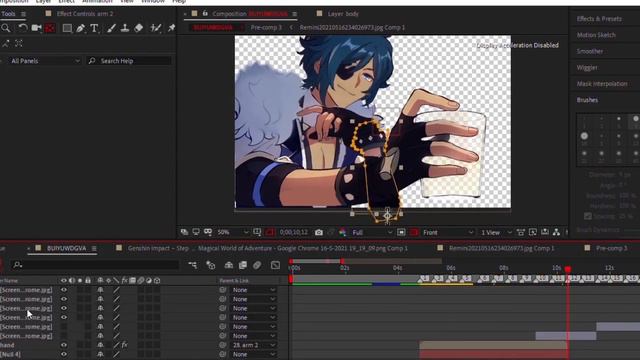The height and width of the screenshot is (360, 640).
Task: Open the 1 View layout dropdown
Action: pos(496,232)
